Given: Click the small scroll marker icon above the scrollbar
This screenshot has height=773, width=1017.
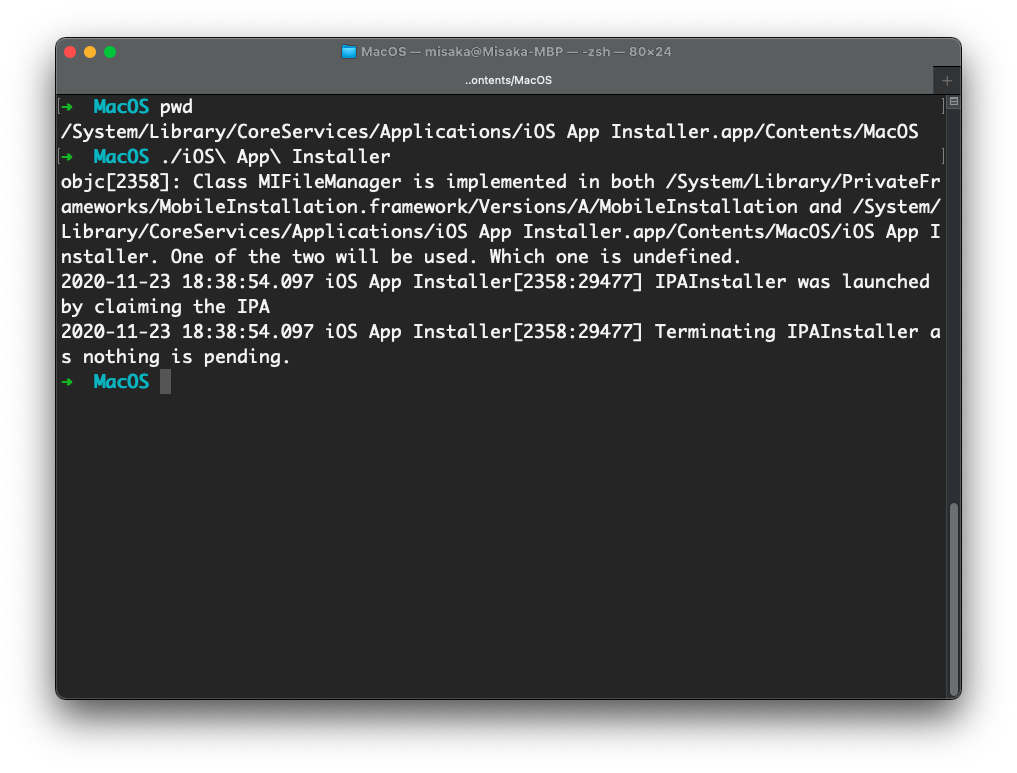Looking at the screenshot, I should click(953, 101).
